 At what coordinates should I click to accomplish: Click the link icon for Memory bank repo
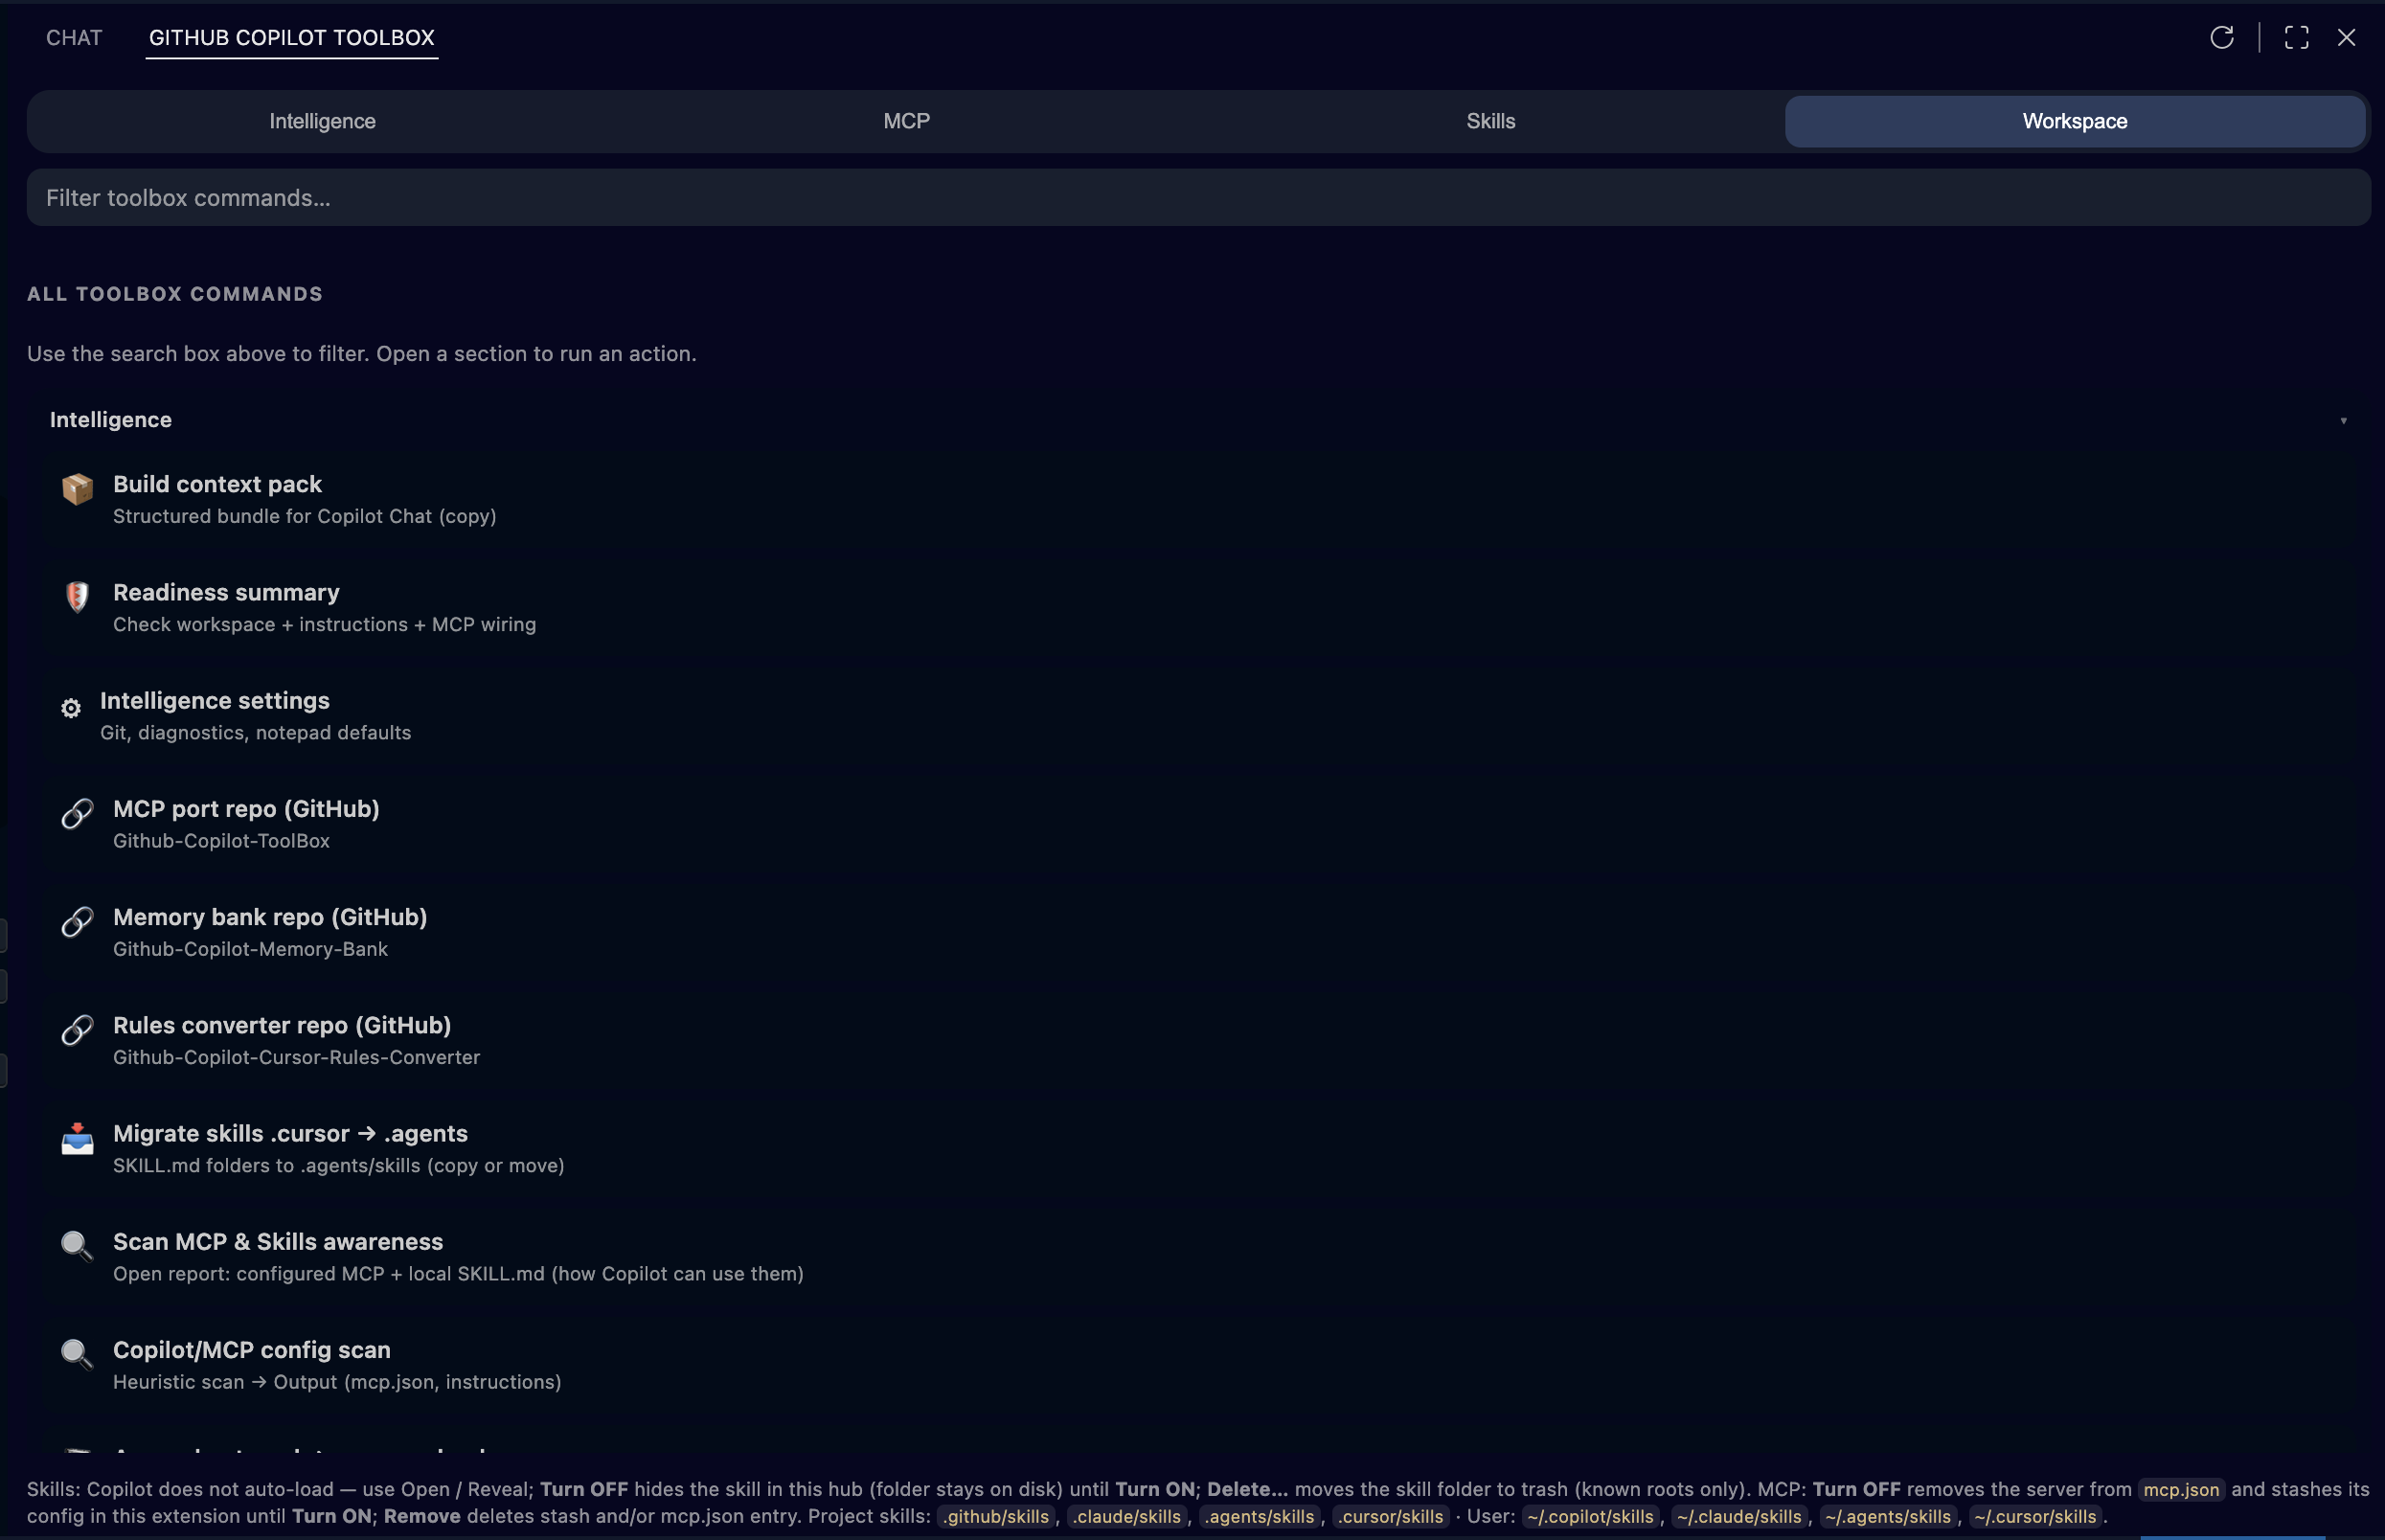pyautogui.click(x=77, y=922)
